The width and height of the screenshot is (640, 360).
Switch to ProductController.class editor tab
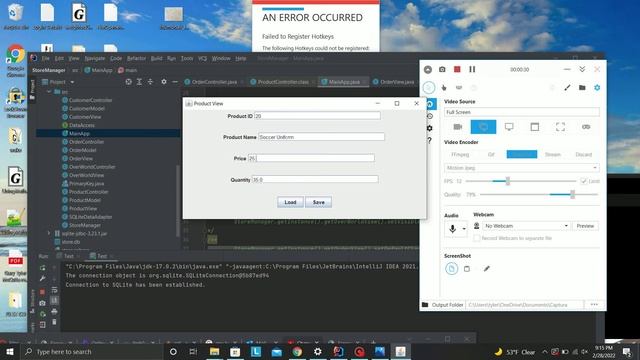283,82
